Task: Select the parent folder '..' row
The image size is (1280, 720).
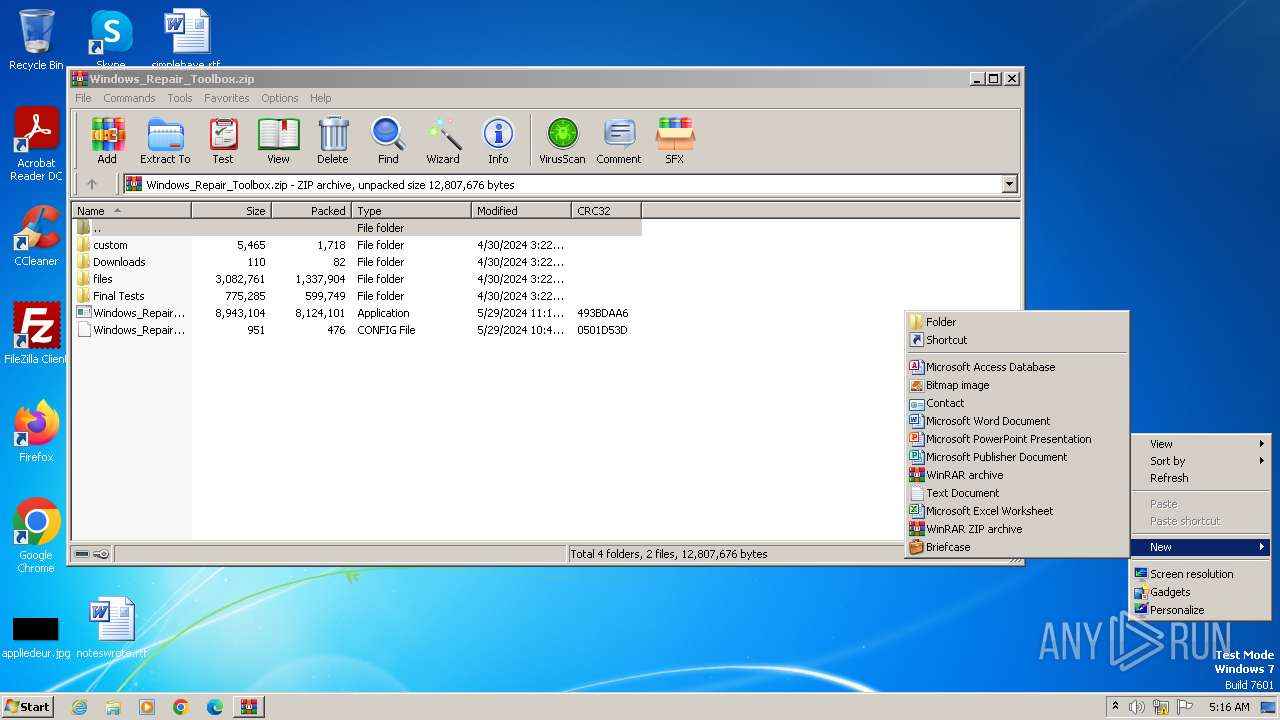Action: 357,228
